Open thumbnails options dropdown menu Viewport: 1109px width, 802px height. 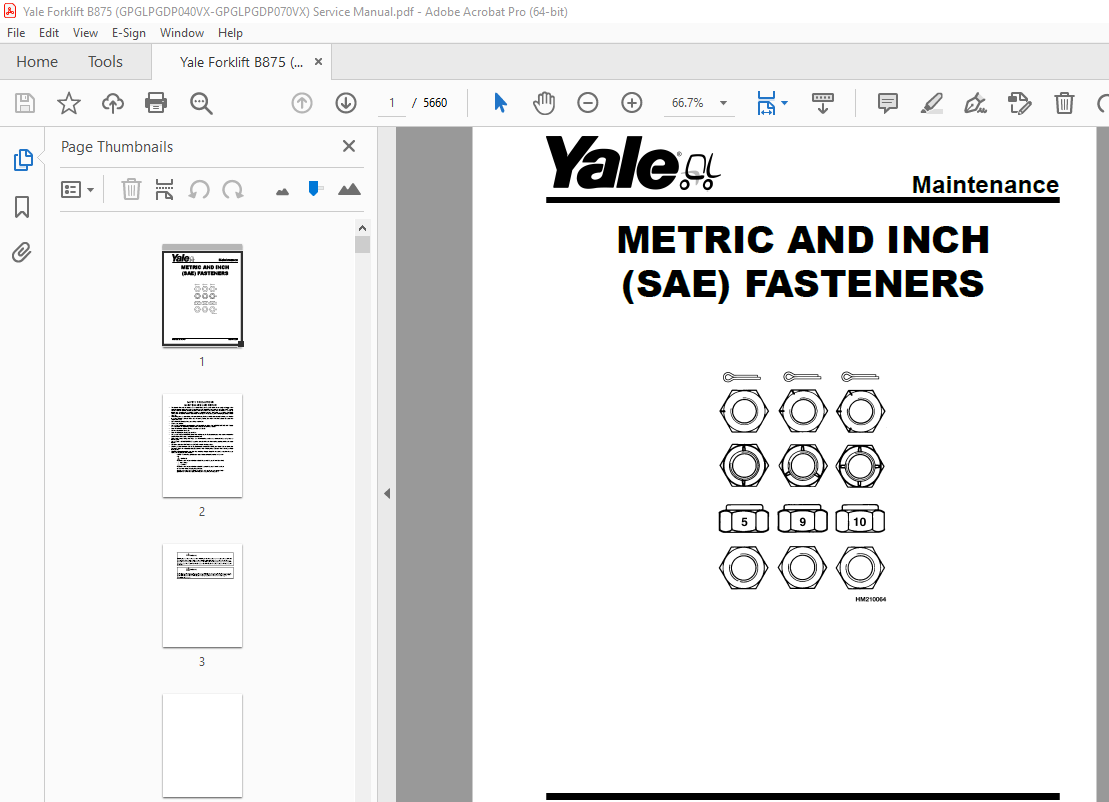[x=78, y=190]
